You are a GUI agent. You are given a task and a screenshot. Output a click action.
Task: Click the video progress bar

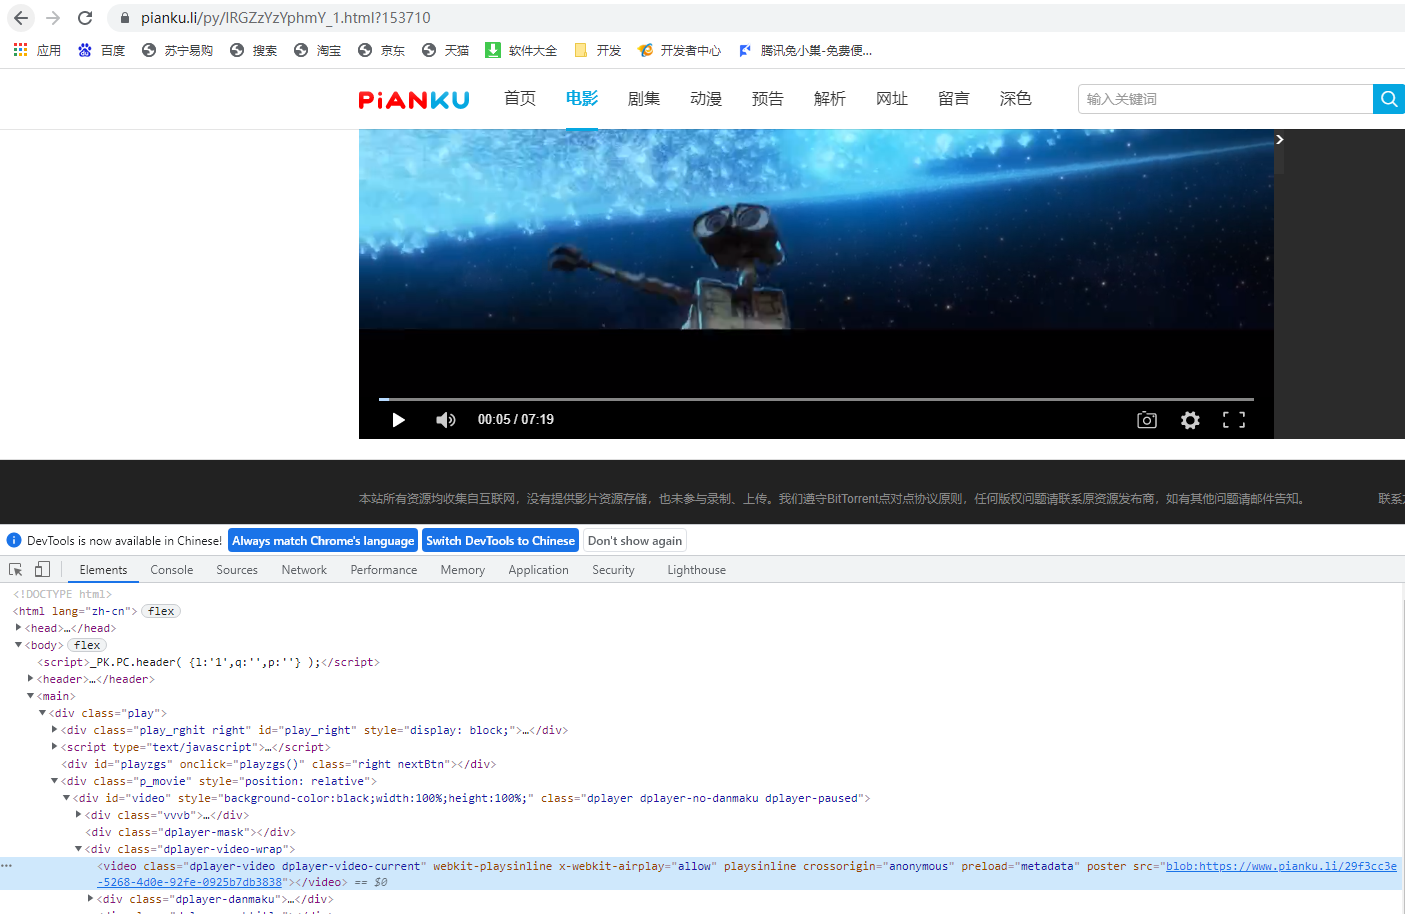click(x=816, y=399)
